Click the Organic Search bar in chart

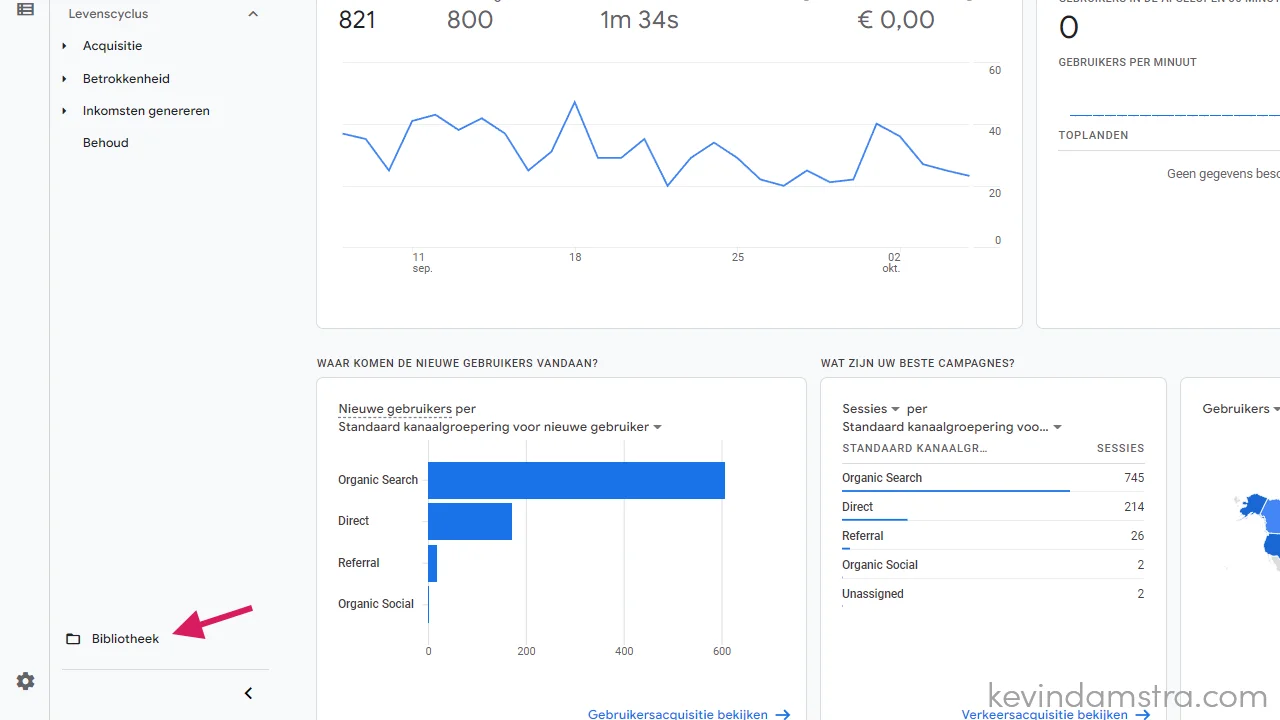pos(576,480)
